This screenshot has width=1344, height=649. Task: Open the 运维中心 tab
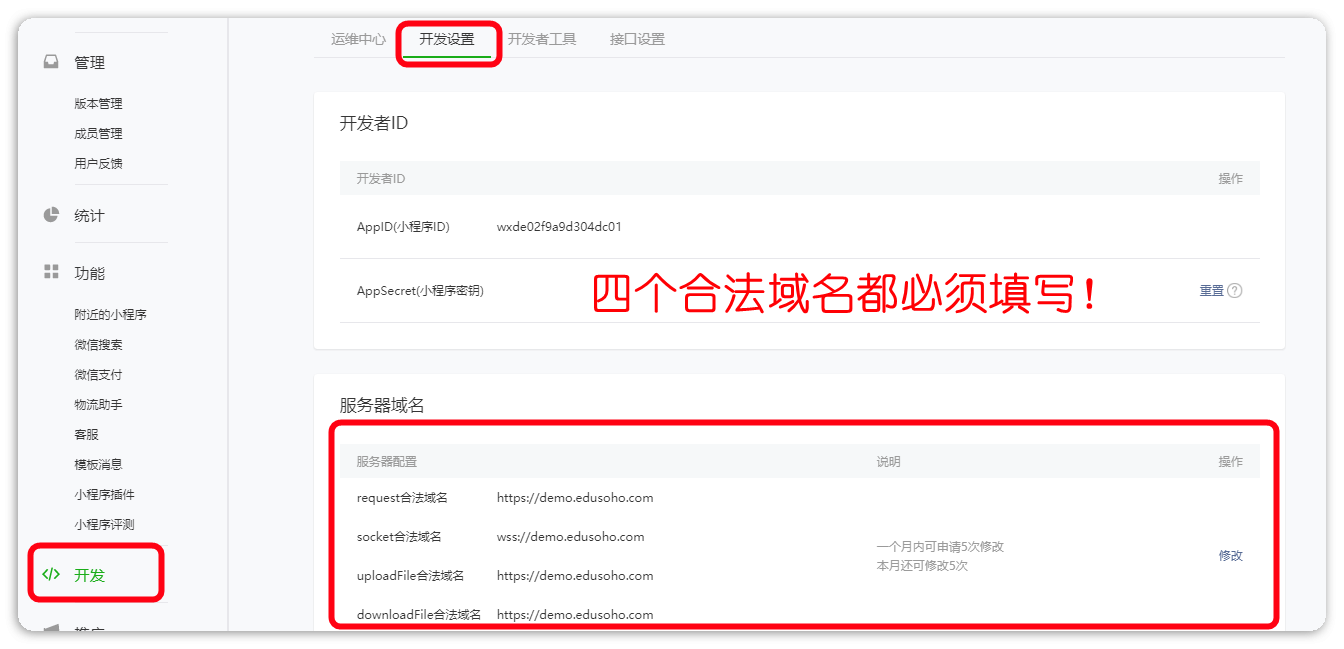(x=358, y=39)
